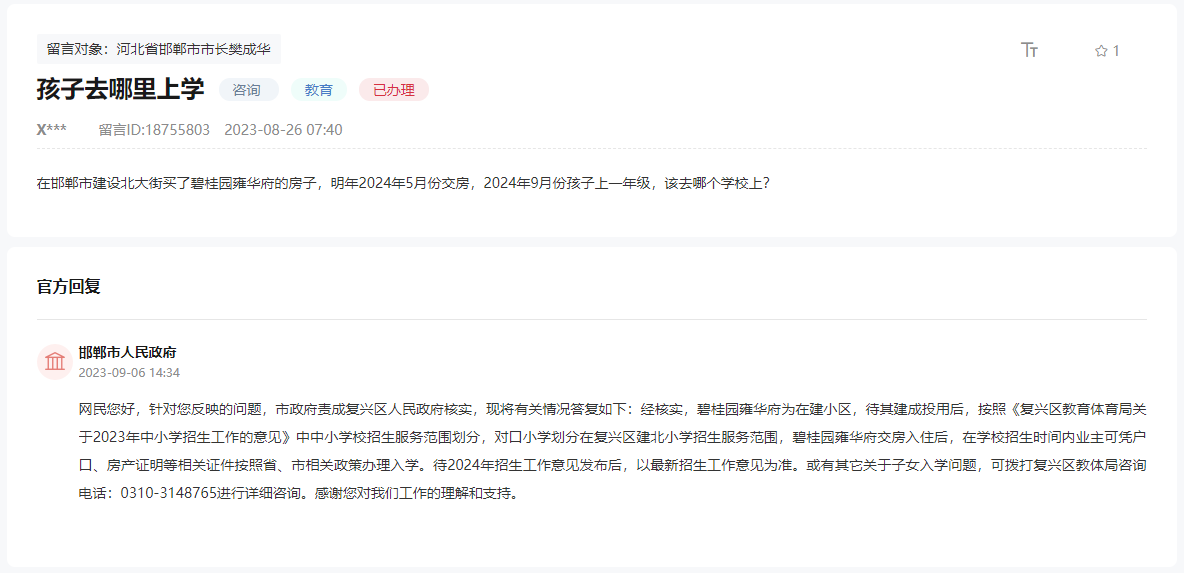Click the title 孩子去哪里上学
The height and width of the screenshot is (573, 1184).
[121, 89]
